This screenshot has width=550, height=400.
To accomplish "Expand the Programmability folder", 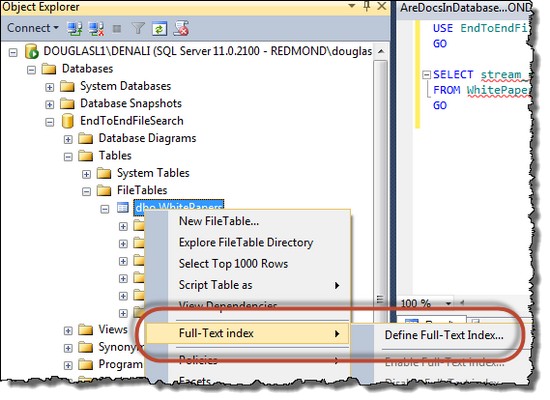I will click(x=68, y=365).
